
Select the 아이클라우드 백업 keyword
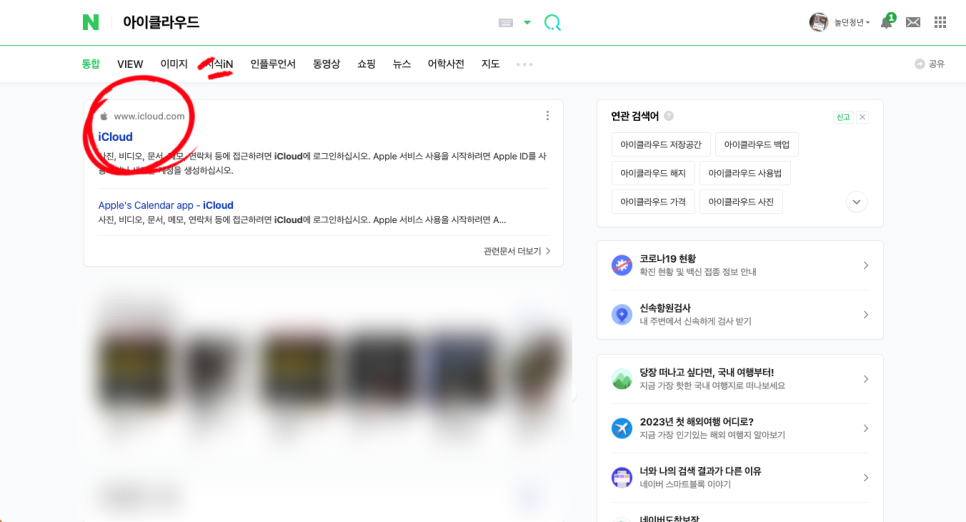[x=757, y=144]
